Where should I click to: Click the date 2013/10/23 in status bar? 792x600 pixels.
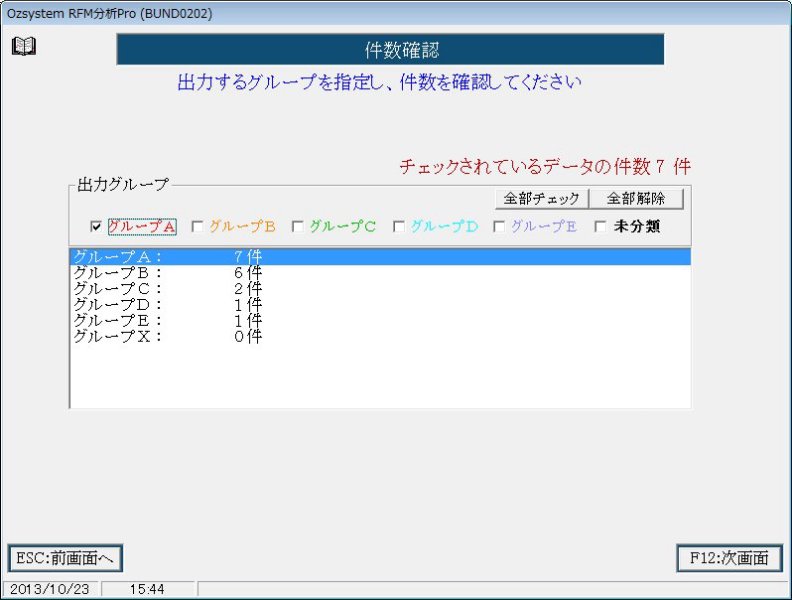(x=50, y=589)
